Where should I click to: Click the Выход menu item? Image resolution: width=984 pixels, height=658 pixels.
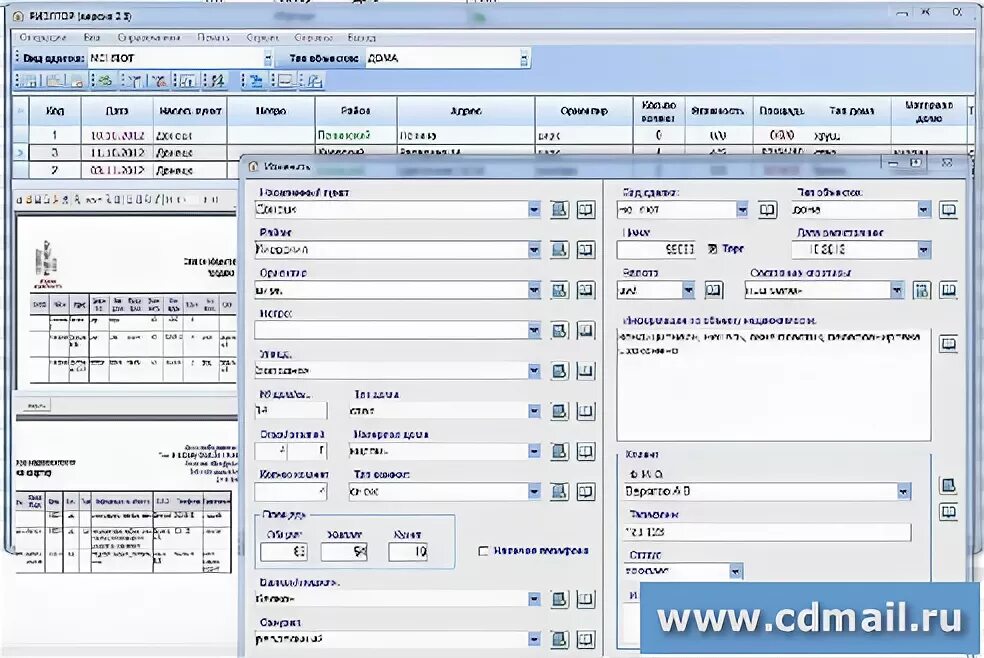click(361, 38)
